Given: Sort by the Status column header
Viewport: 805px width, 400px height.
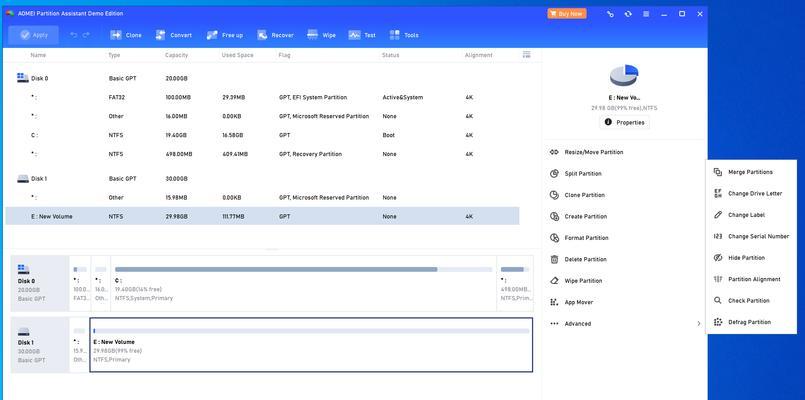Looking at the screenshot, I should click(x=391, y=55).
